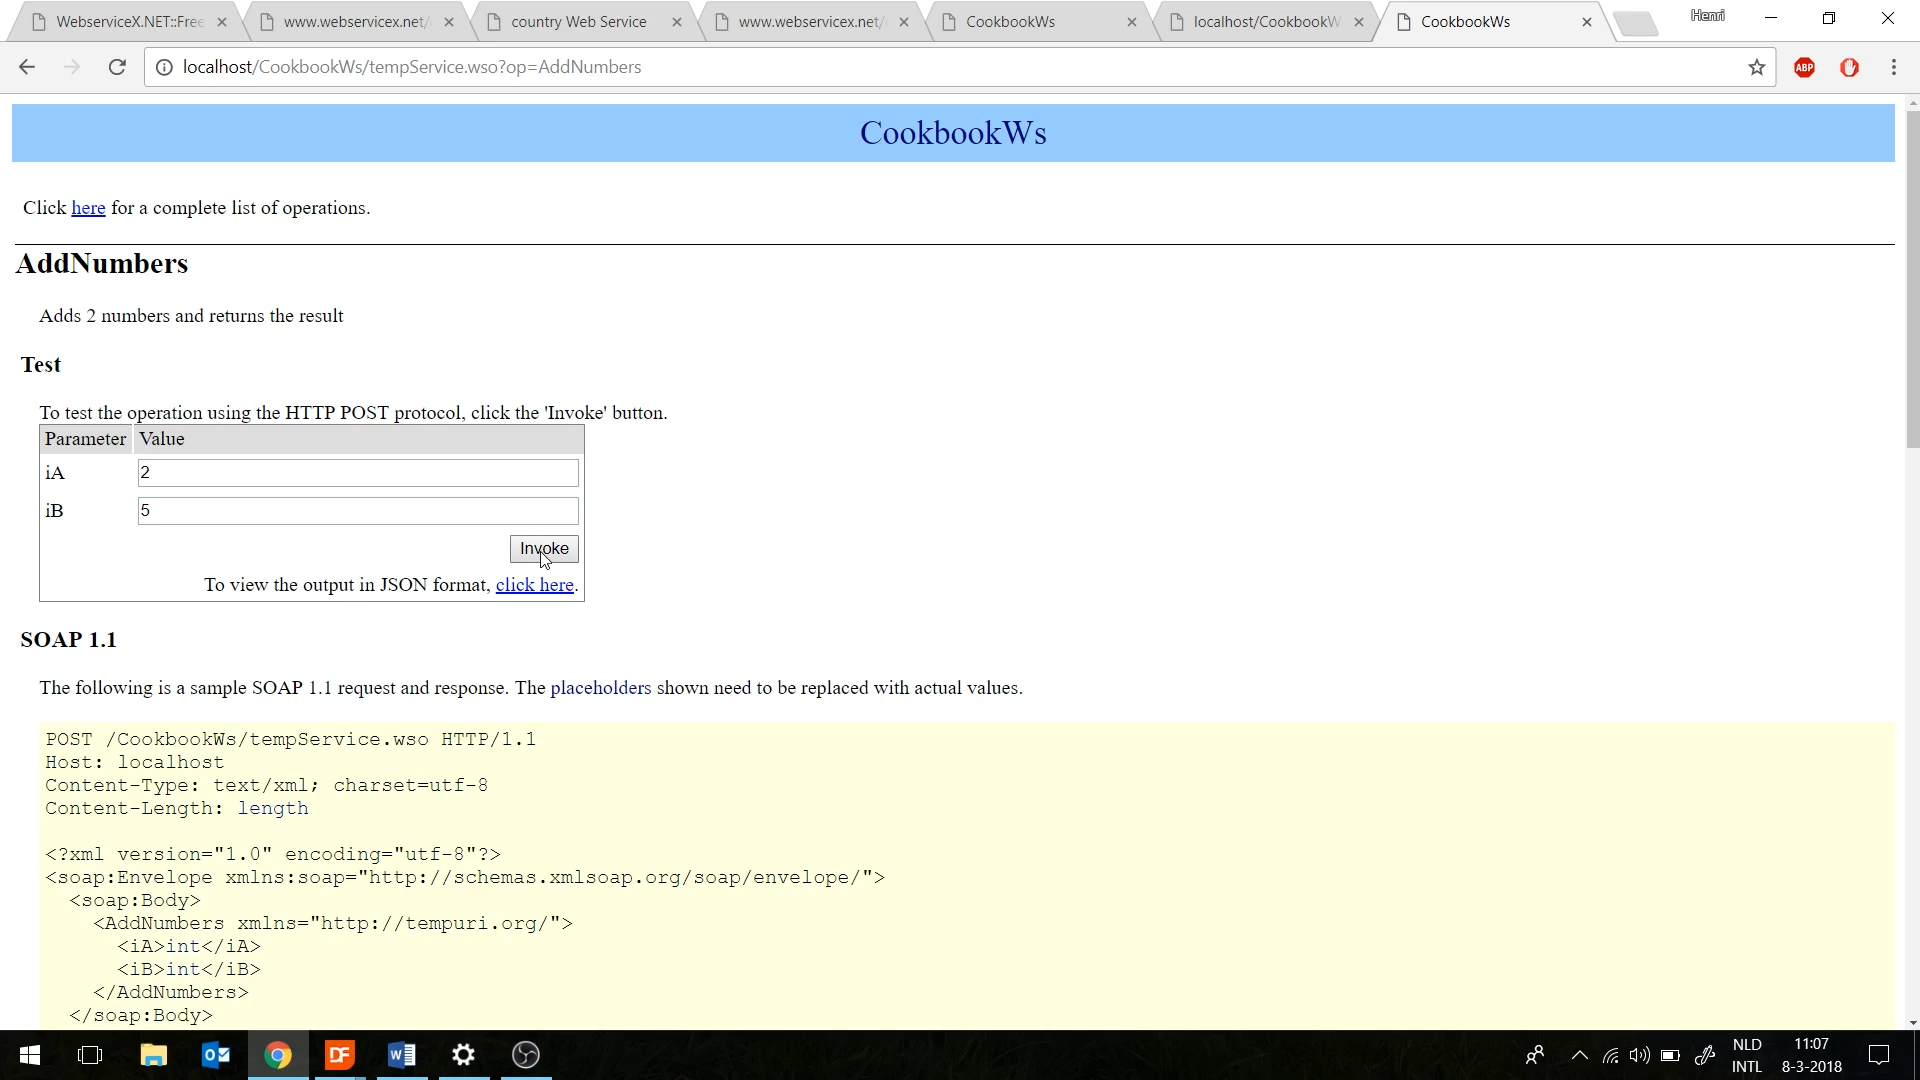
Task: Open the Adblock Plus extension icon
Action: coord(1804,67)
